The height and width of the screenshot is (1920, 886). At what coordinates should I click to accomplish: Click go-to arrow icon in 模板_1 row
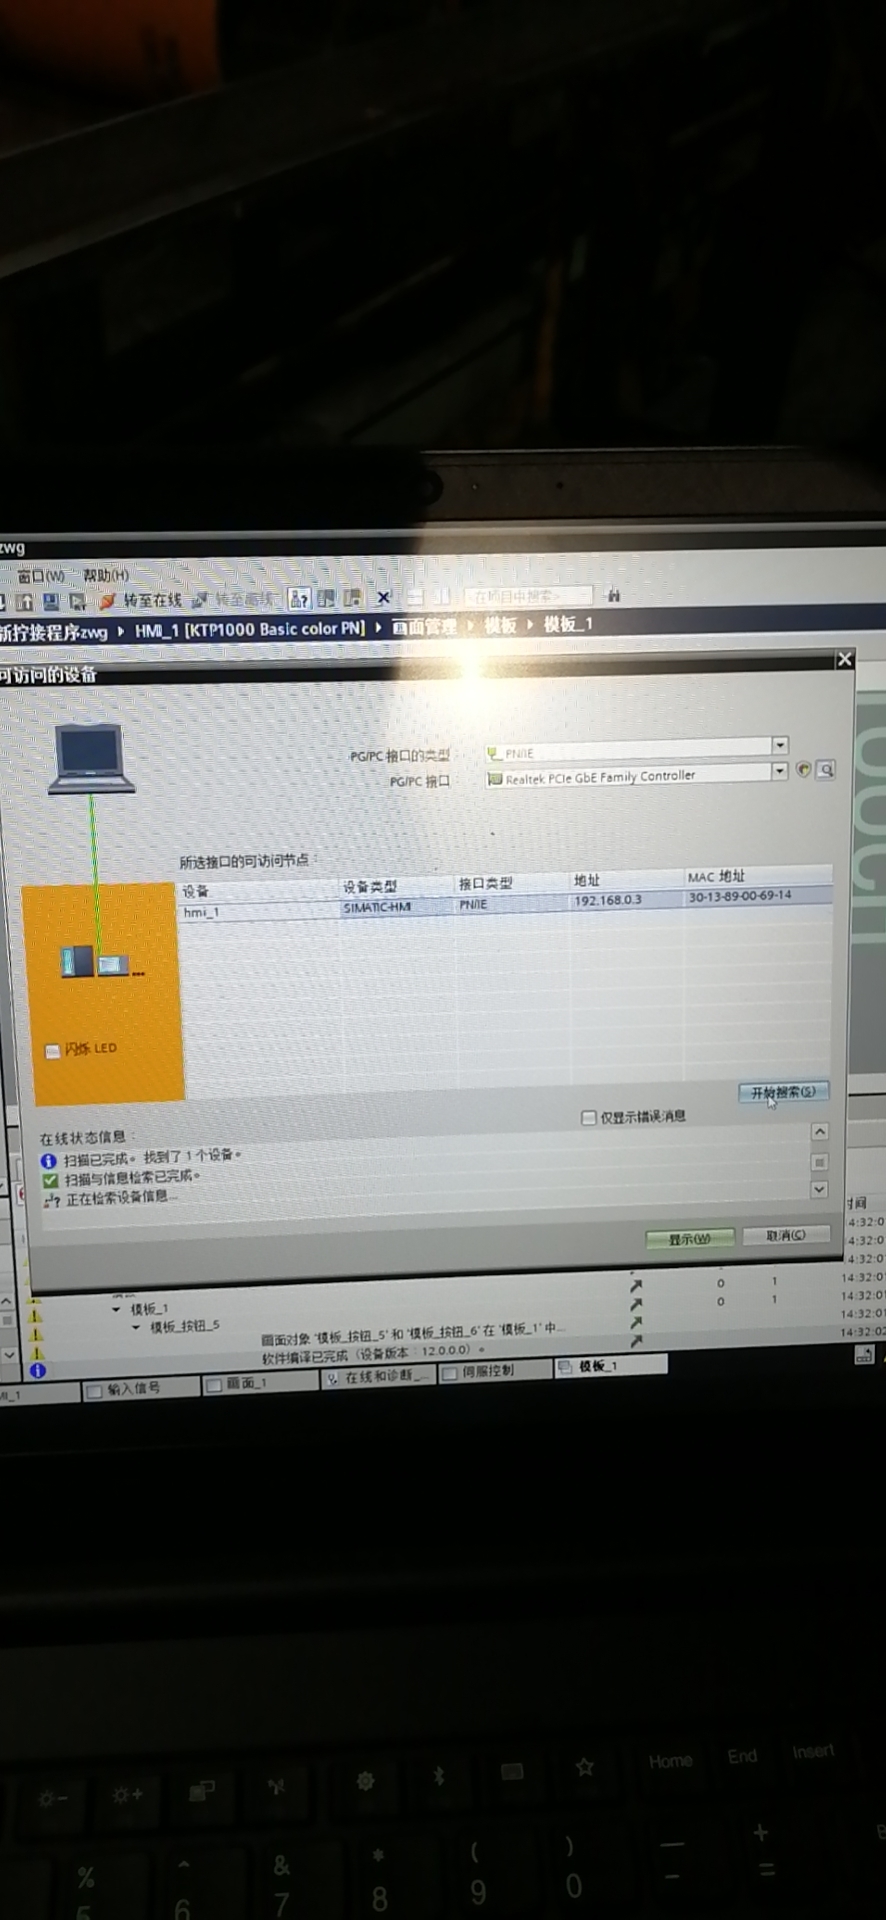pyautogui.click(x=635, y=1285)
